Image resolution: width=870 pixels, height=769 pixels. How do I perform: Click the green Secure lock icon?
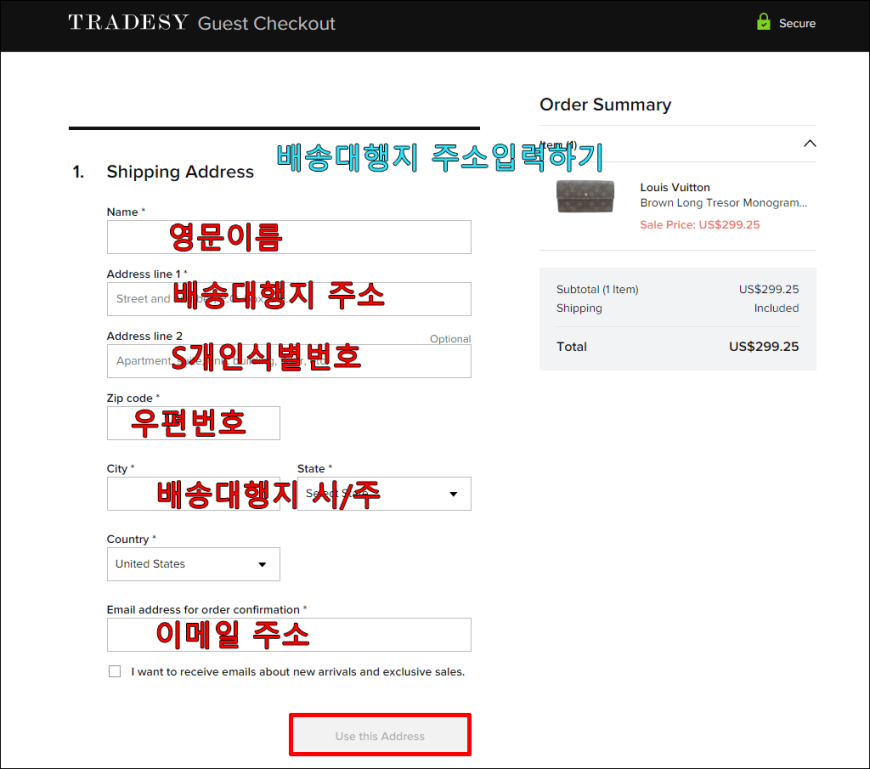[763, 22]
